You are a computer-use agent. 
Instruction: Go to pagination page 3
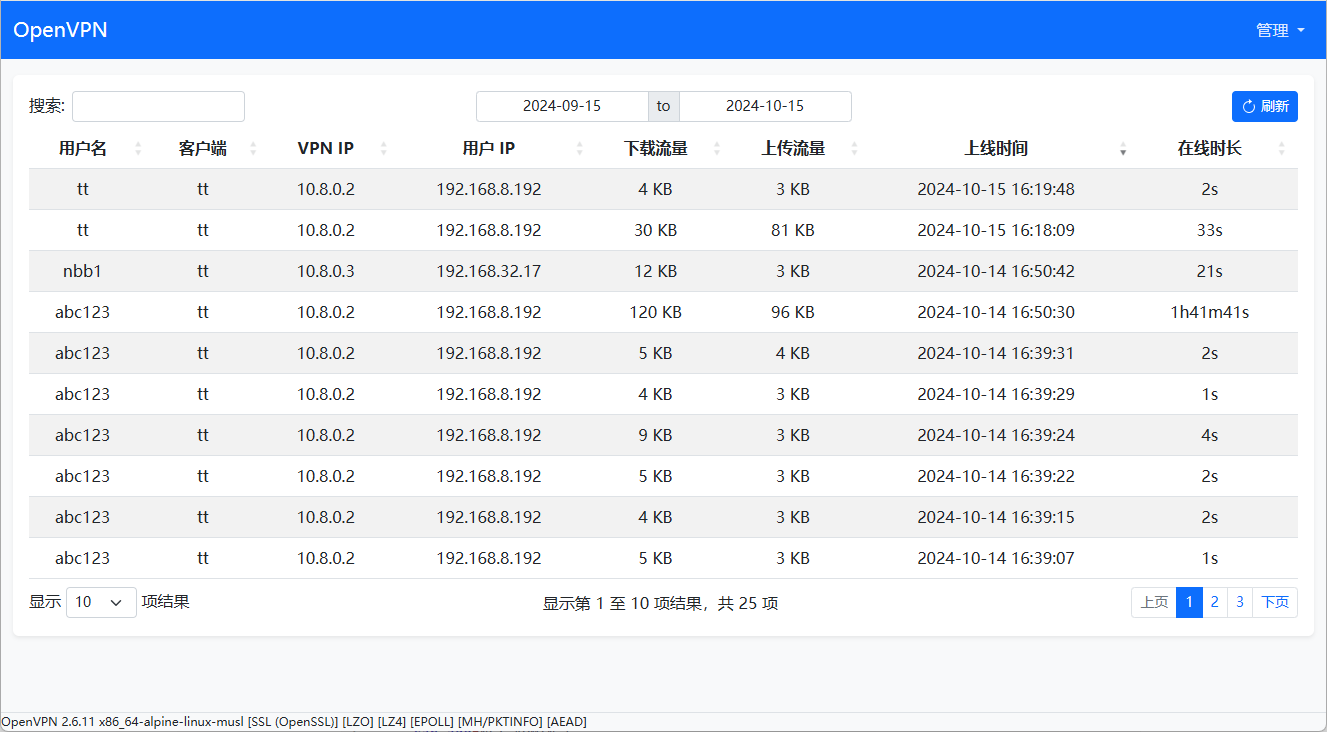[1240, 602]
